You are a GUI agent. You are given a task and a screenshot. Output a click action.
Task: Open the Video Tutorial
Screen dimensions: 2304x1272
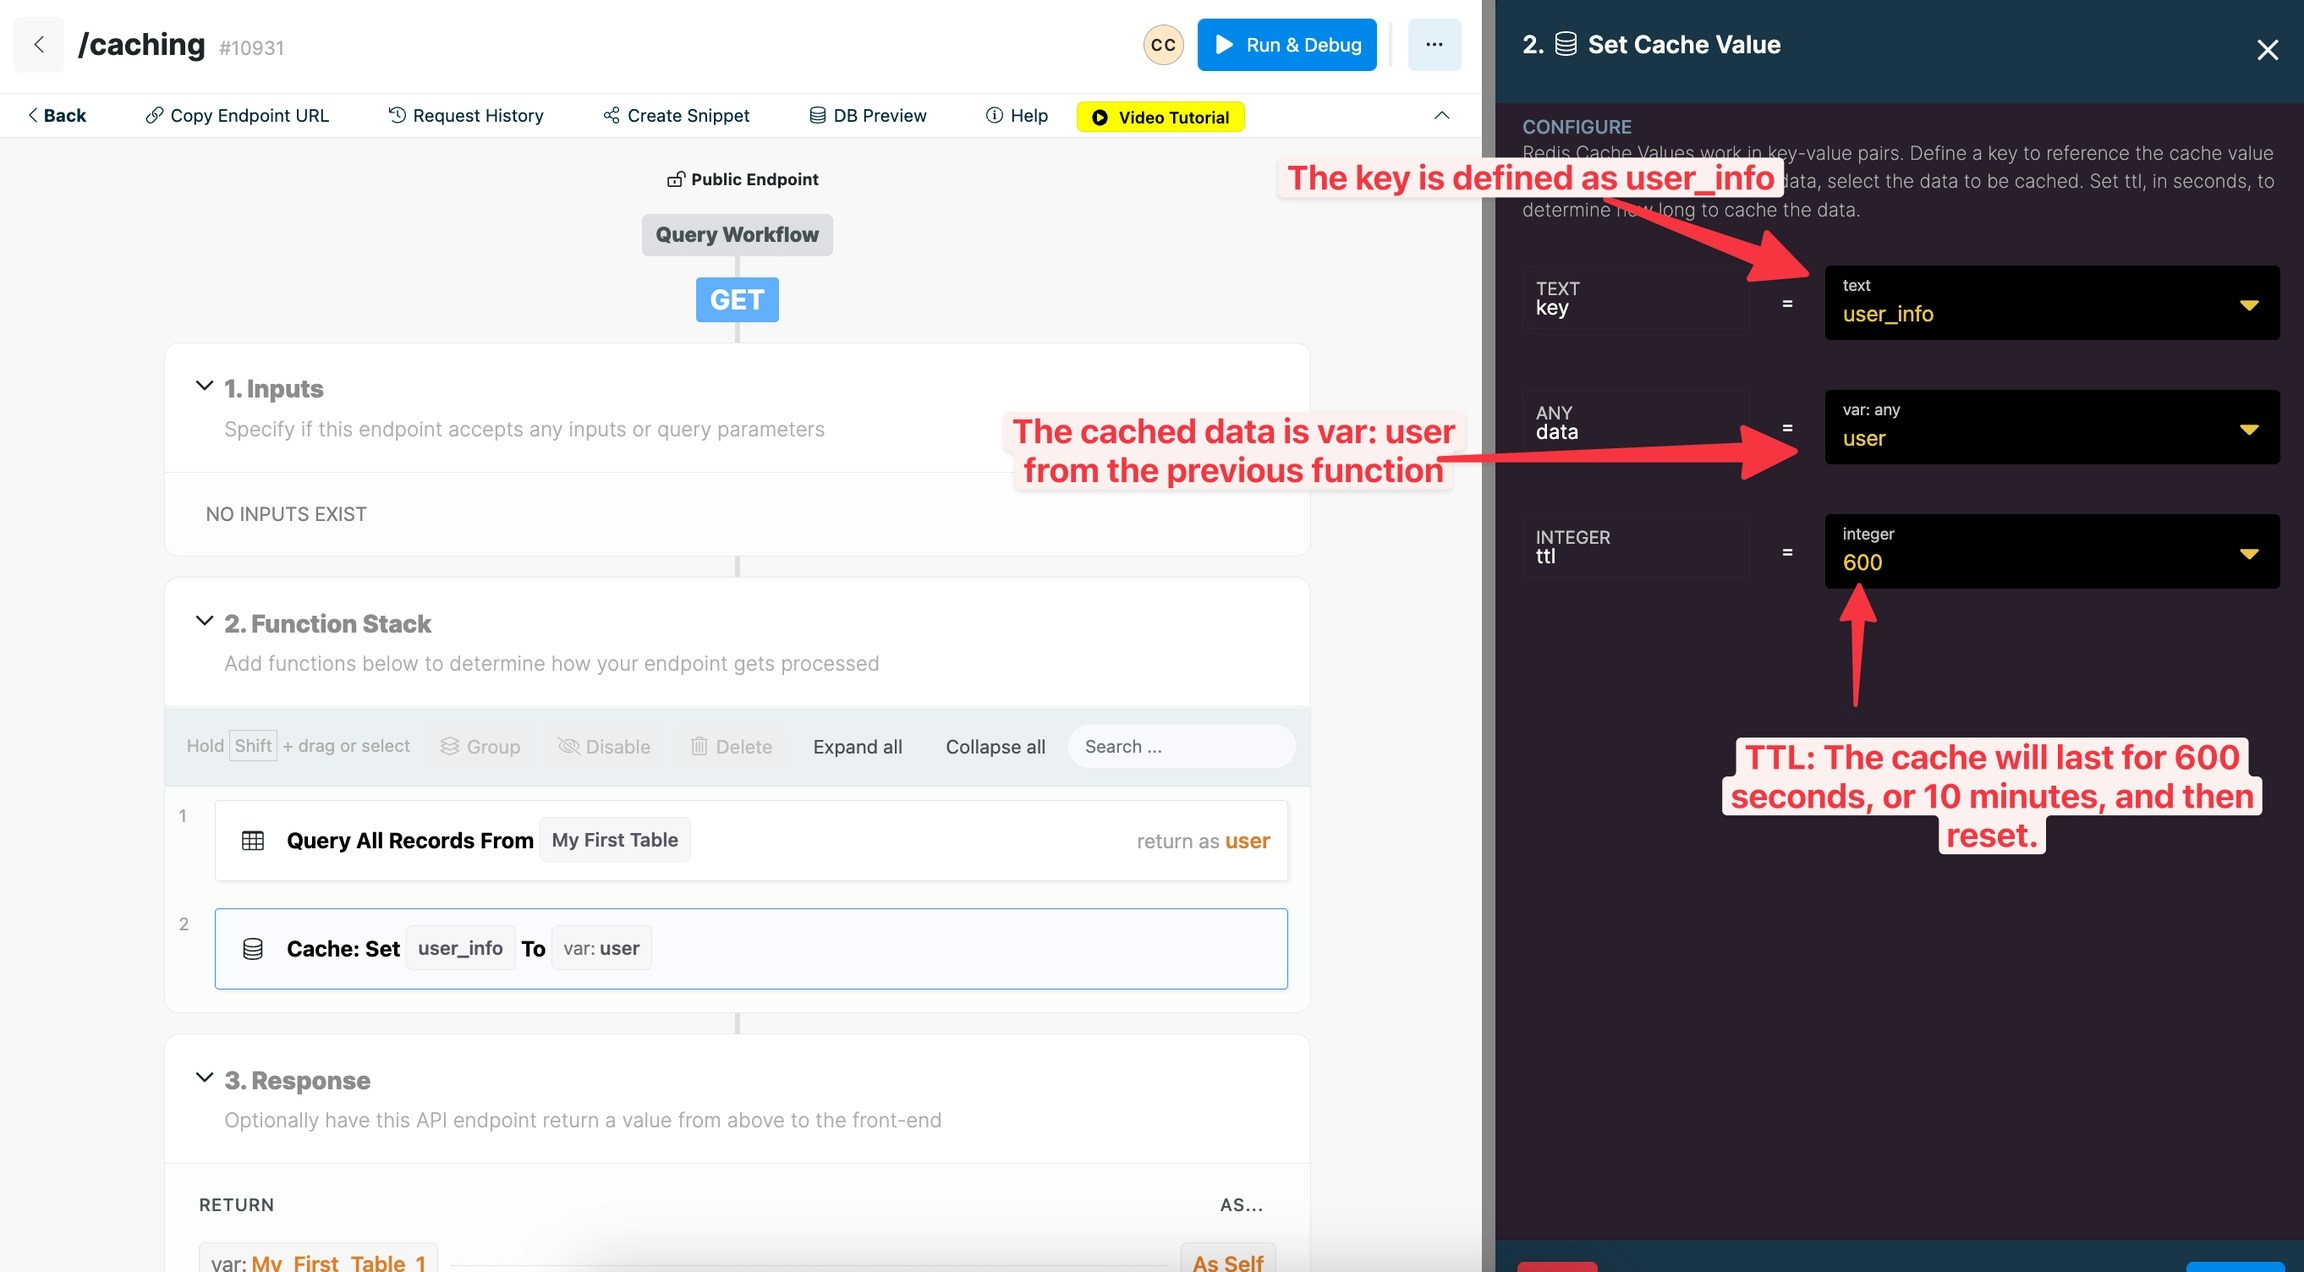tap(1160, 117)
